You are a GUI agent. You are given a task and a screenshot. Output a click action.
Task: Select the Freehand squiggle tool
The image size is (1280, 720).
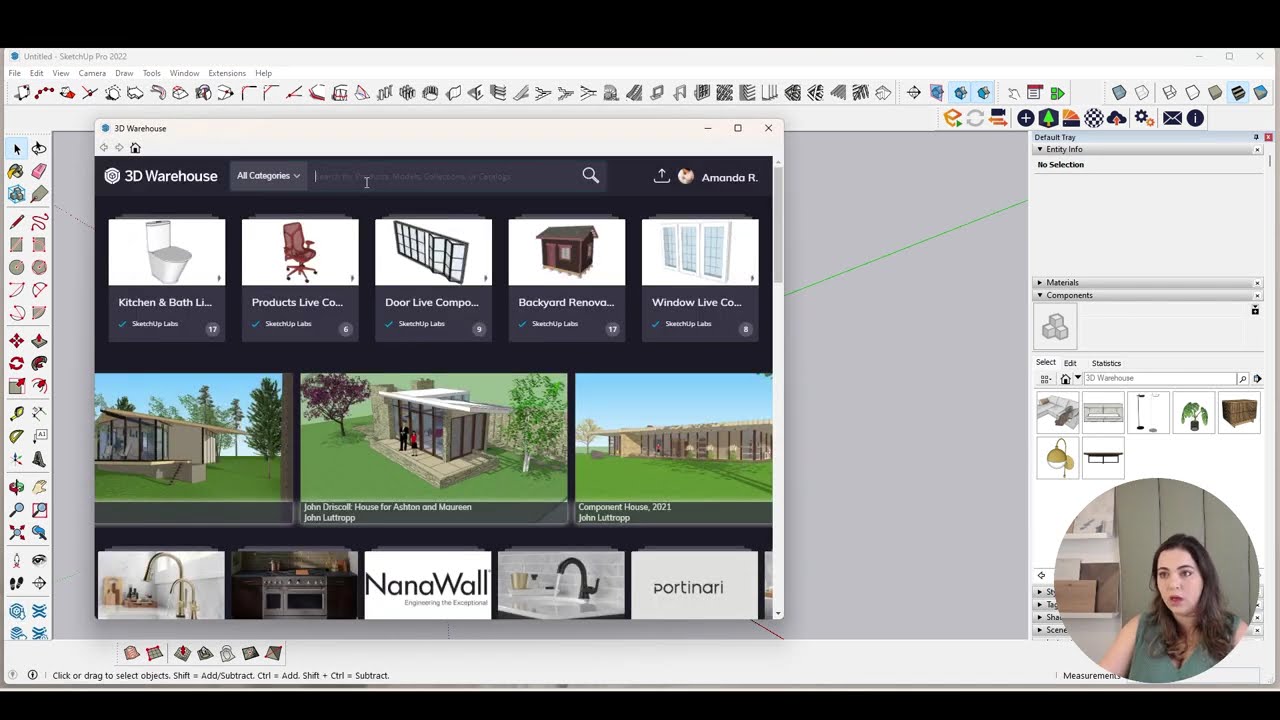pyautogui.click(x=39, y=222)
